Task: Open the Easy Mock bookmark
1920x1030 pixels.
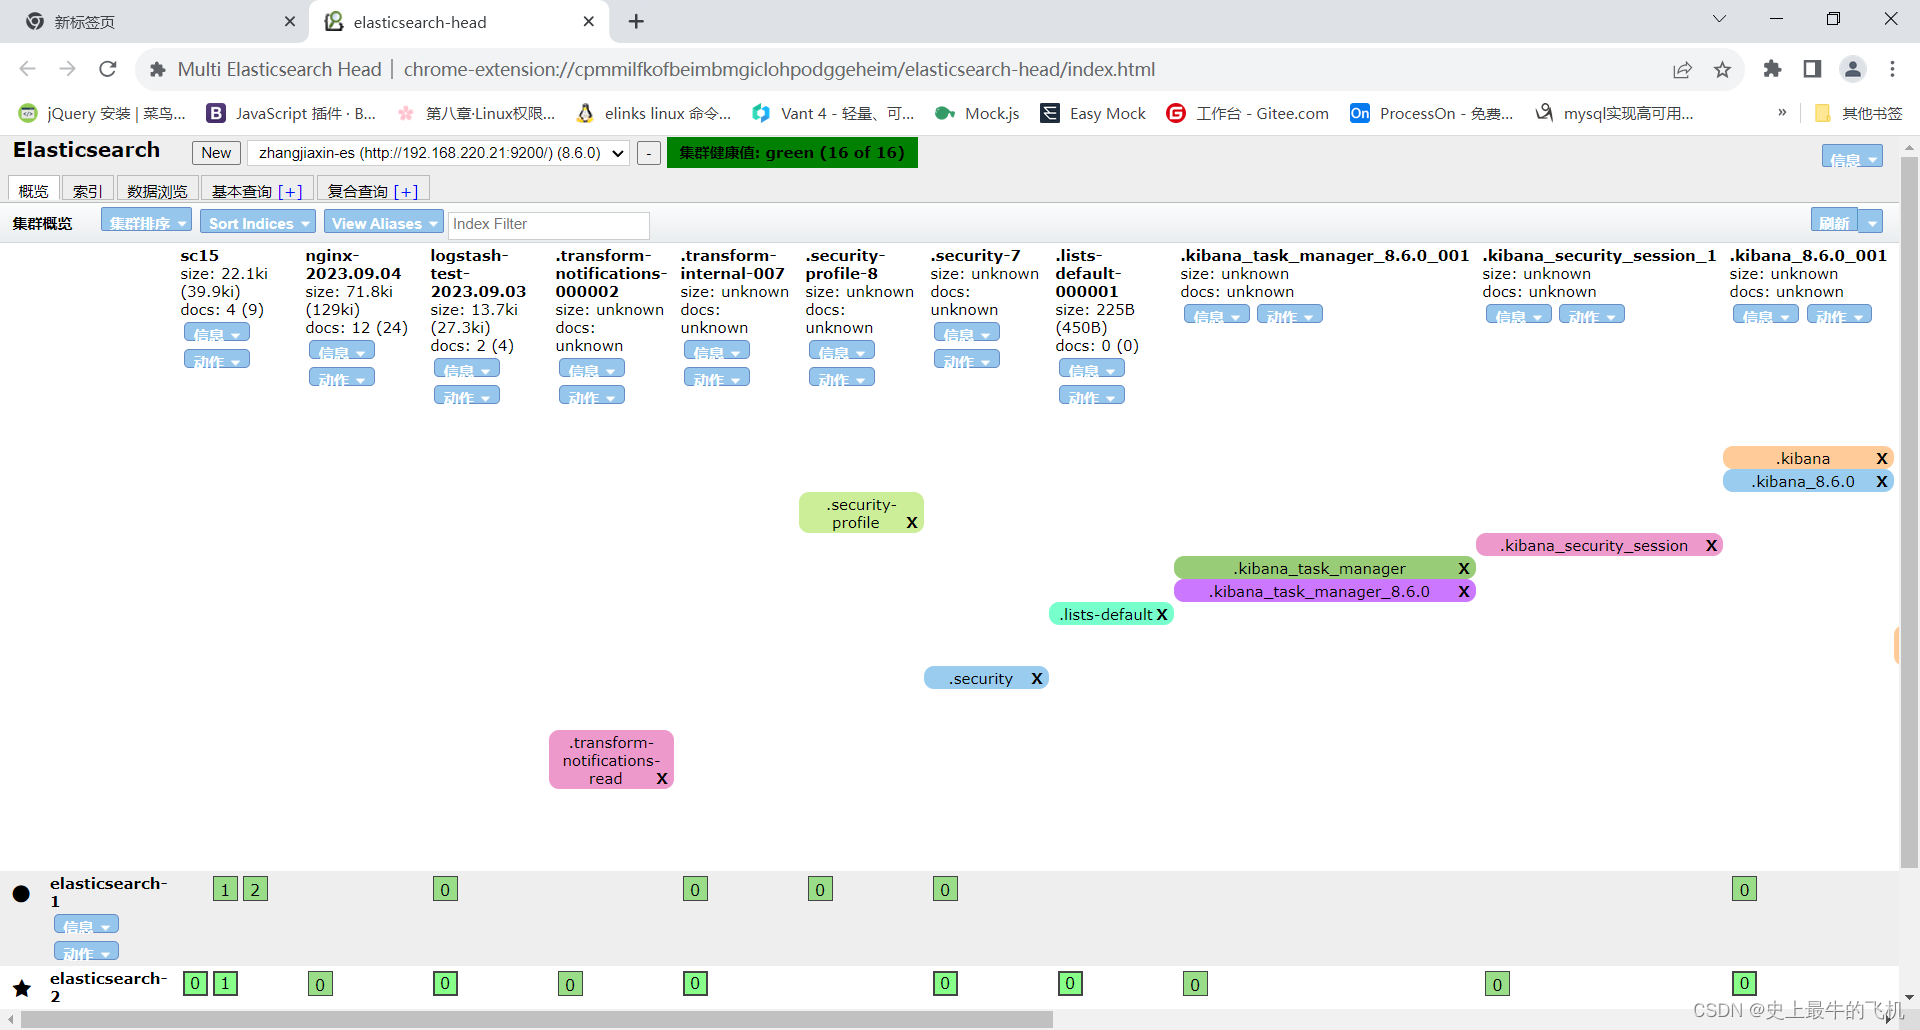Action: coord(1093,113)
